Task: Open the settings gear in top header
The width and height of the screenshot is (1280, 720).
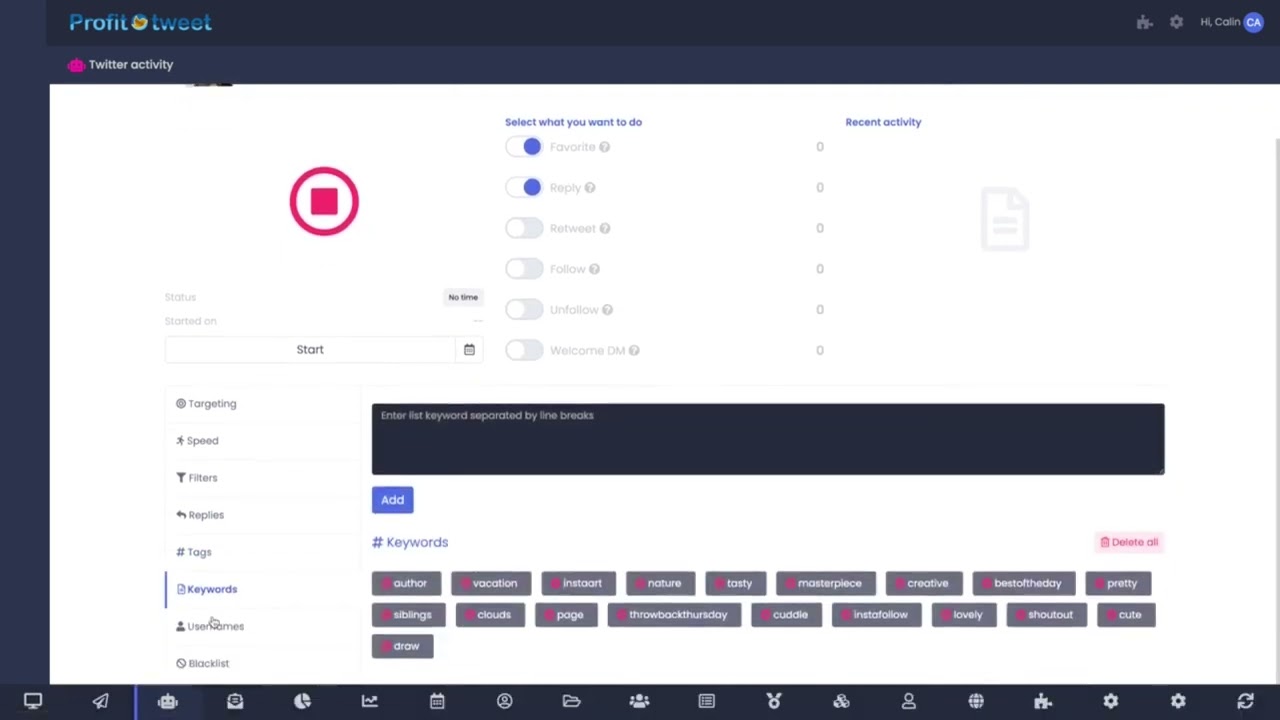Action: click(x=1177, y=22)
